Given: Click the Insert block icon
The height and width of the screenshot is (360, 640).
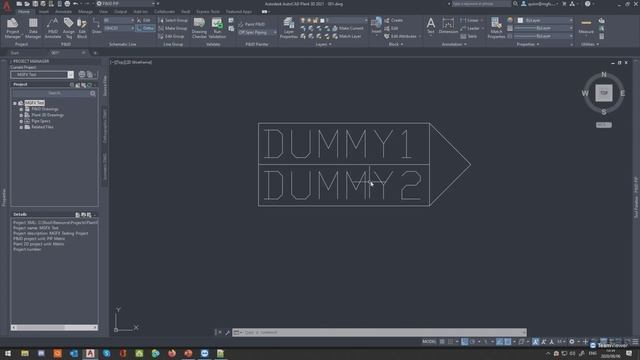Looking at the screenshot, I should (x=376, y=25).
